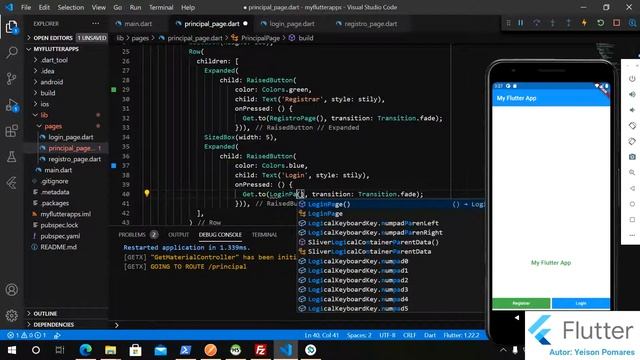Open File menu
The width and height of the screenshot is (640, 360).
[26, 7]
